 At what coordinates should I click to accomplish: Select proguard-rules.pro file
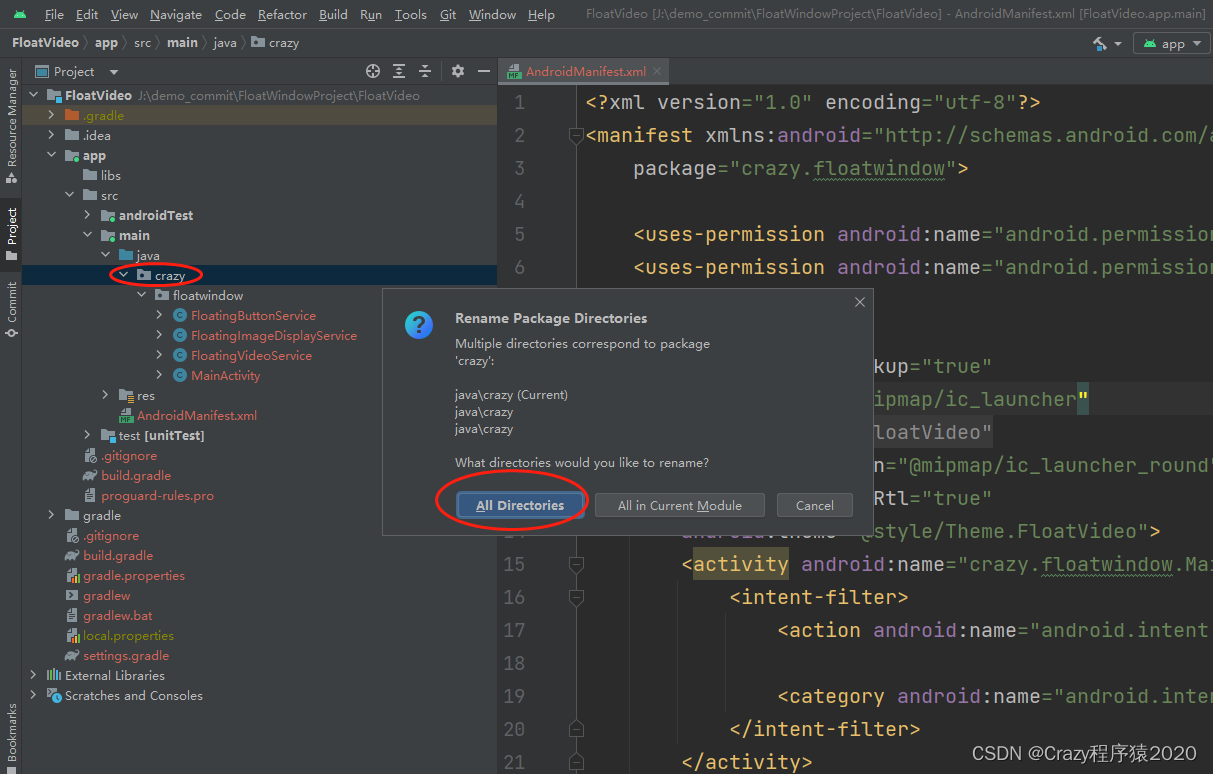[x=157, y=495]
